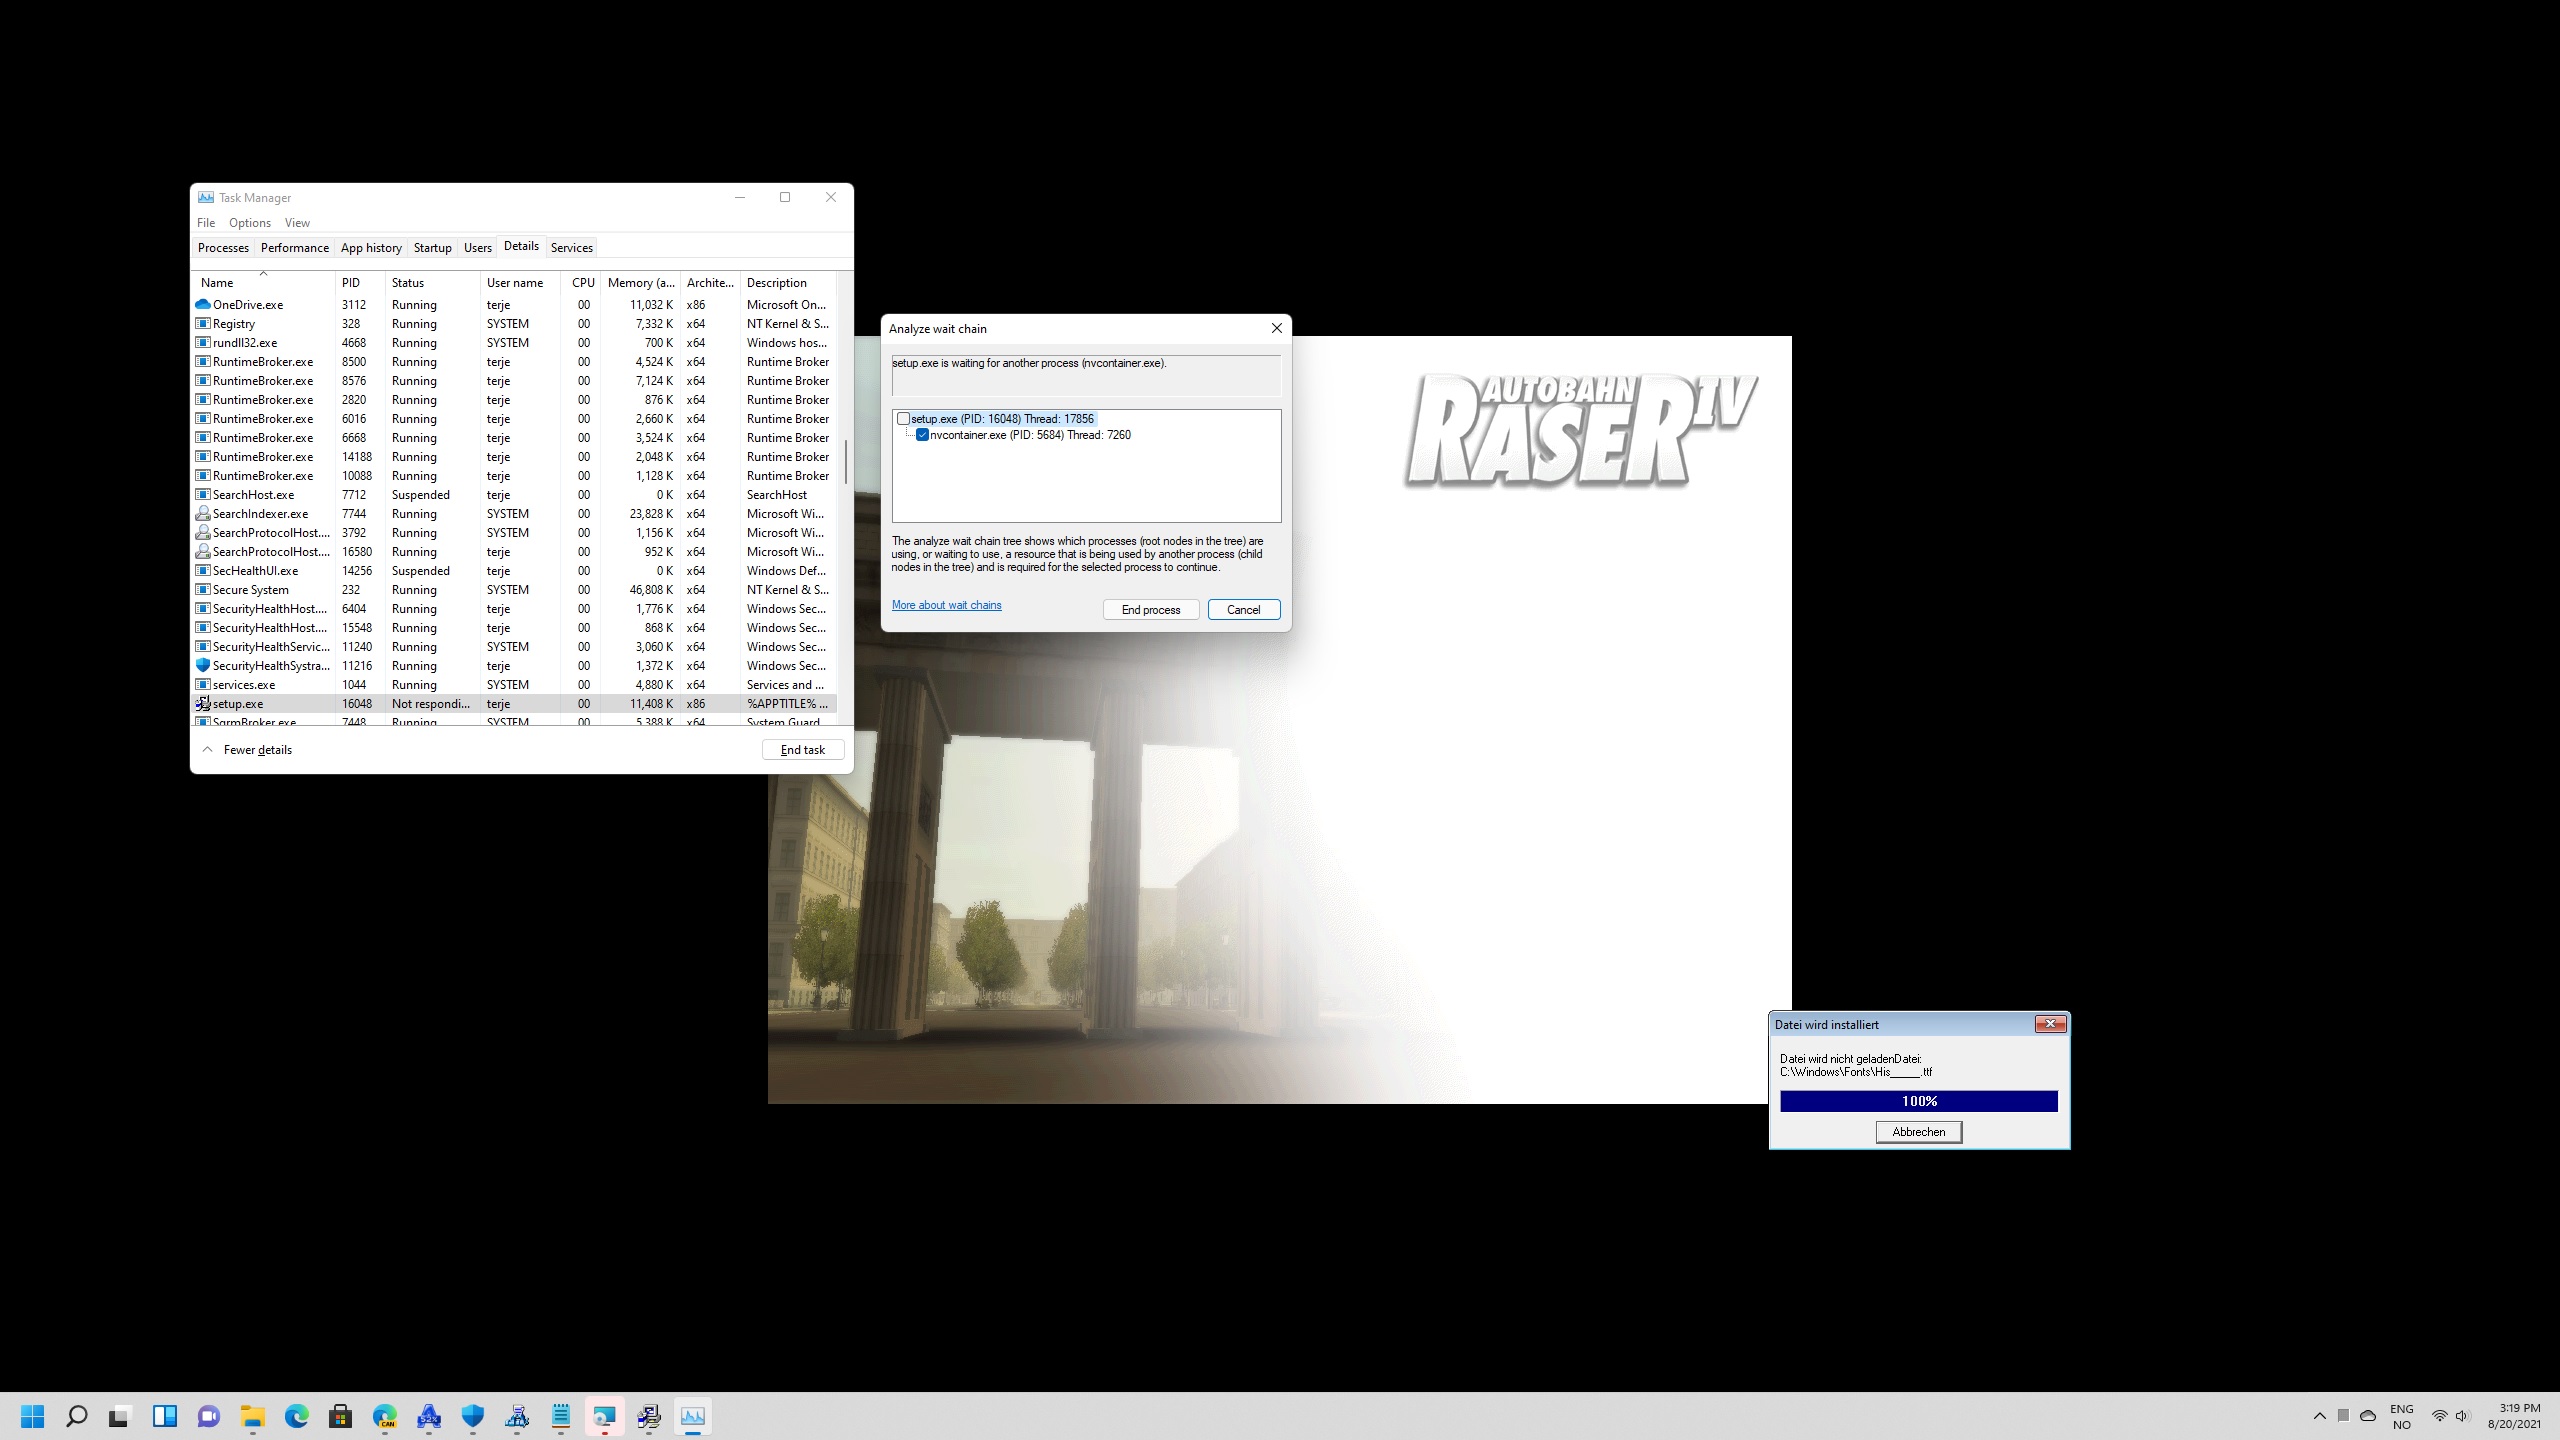Click SecurityHealthSystray shield icon row
Screen dimensions: 2560x1440
203,666
